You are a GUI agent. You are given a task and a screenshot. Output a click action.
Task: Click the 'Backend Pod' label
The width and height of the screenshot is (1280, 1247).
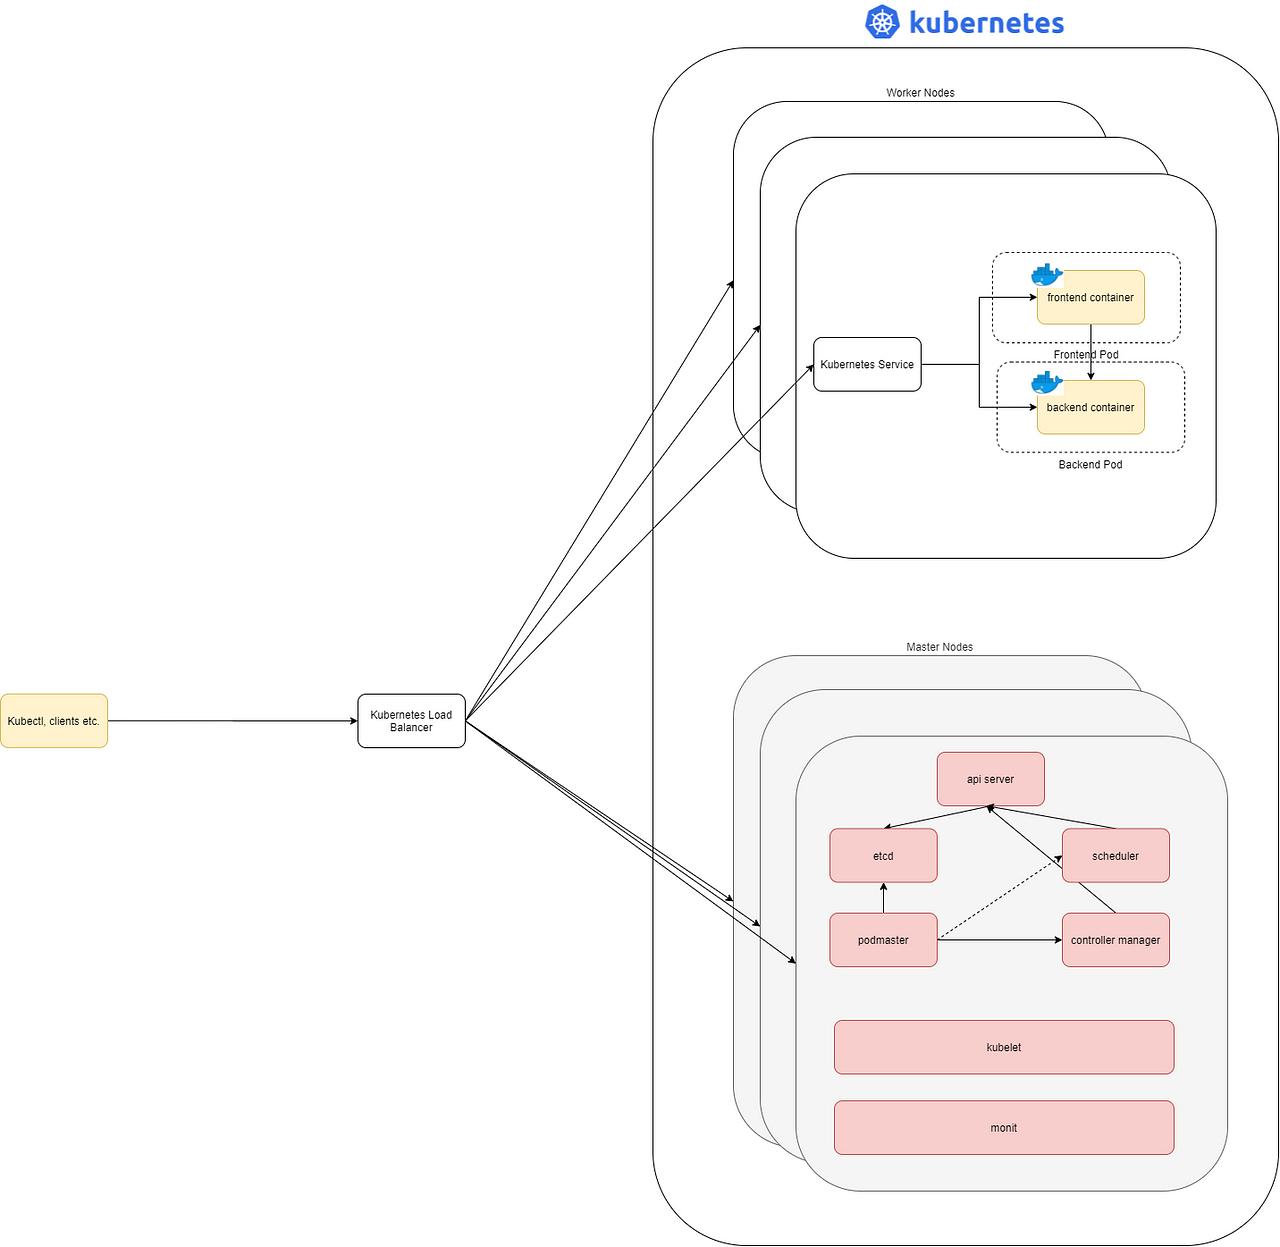coord(1091,465)
